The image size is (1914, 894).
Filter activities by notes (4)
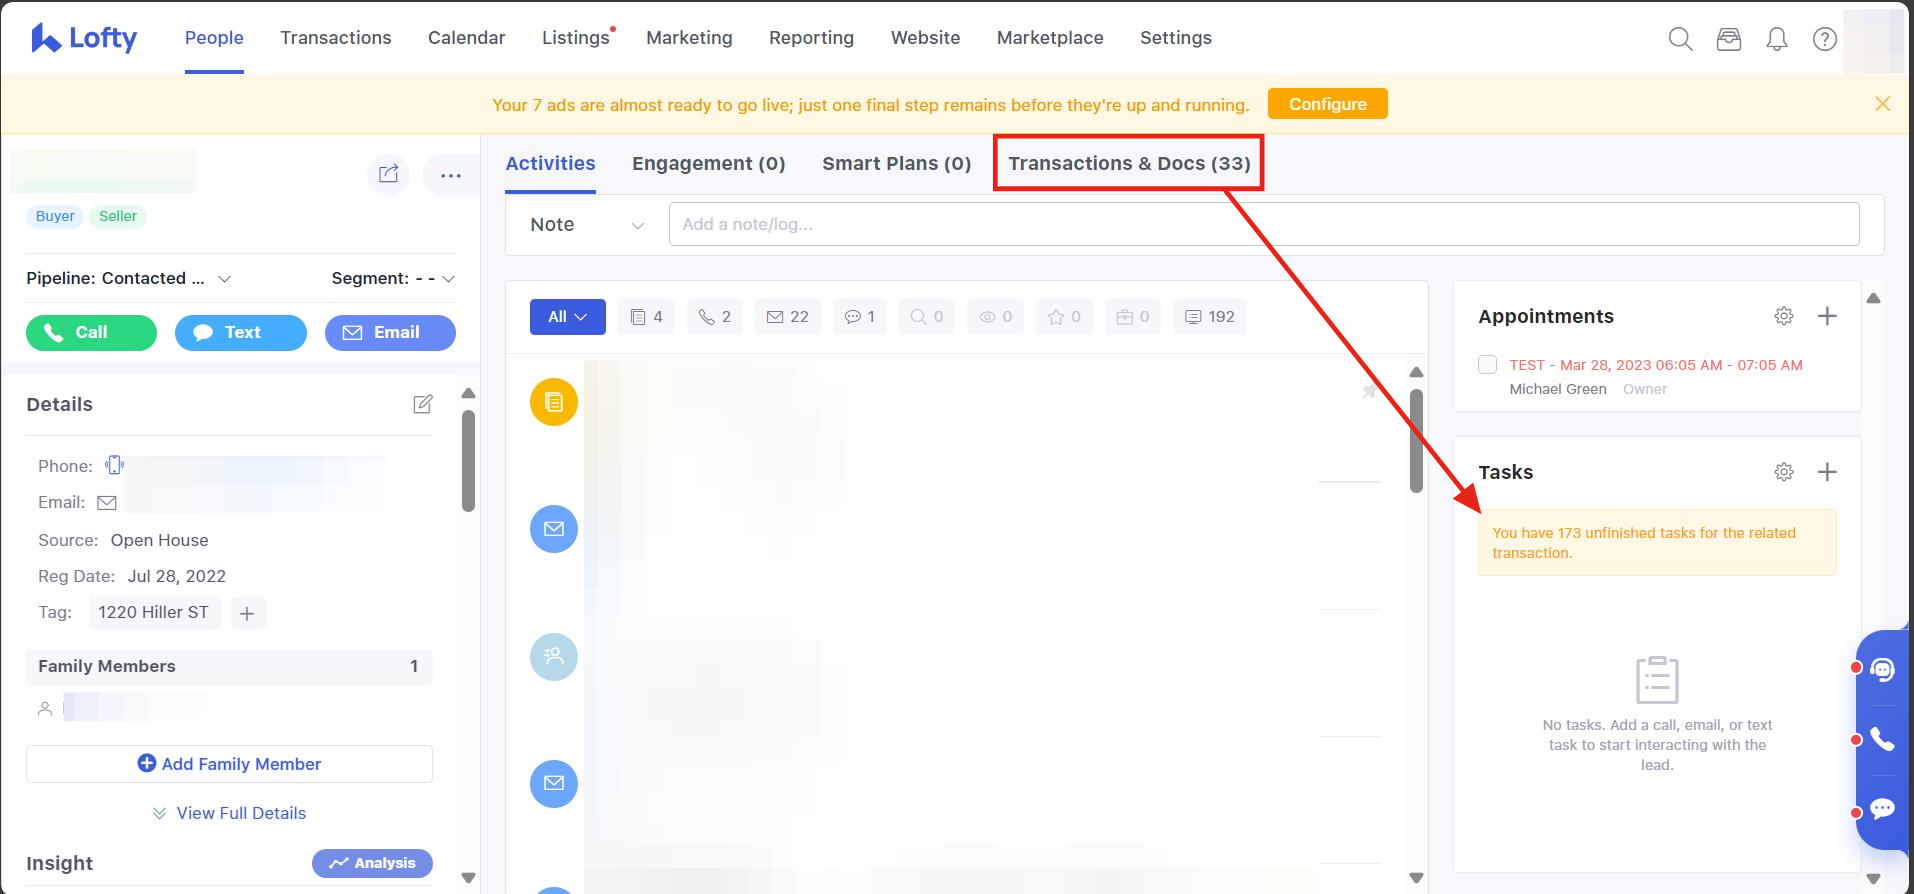pos(646,317)
